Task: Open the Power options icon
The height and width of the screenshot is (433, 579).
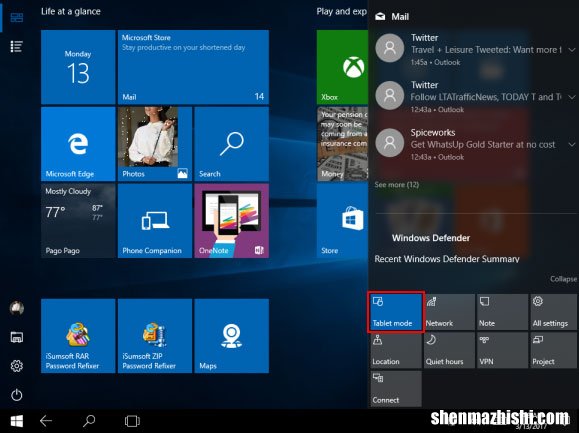Action: coord(17,395)
